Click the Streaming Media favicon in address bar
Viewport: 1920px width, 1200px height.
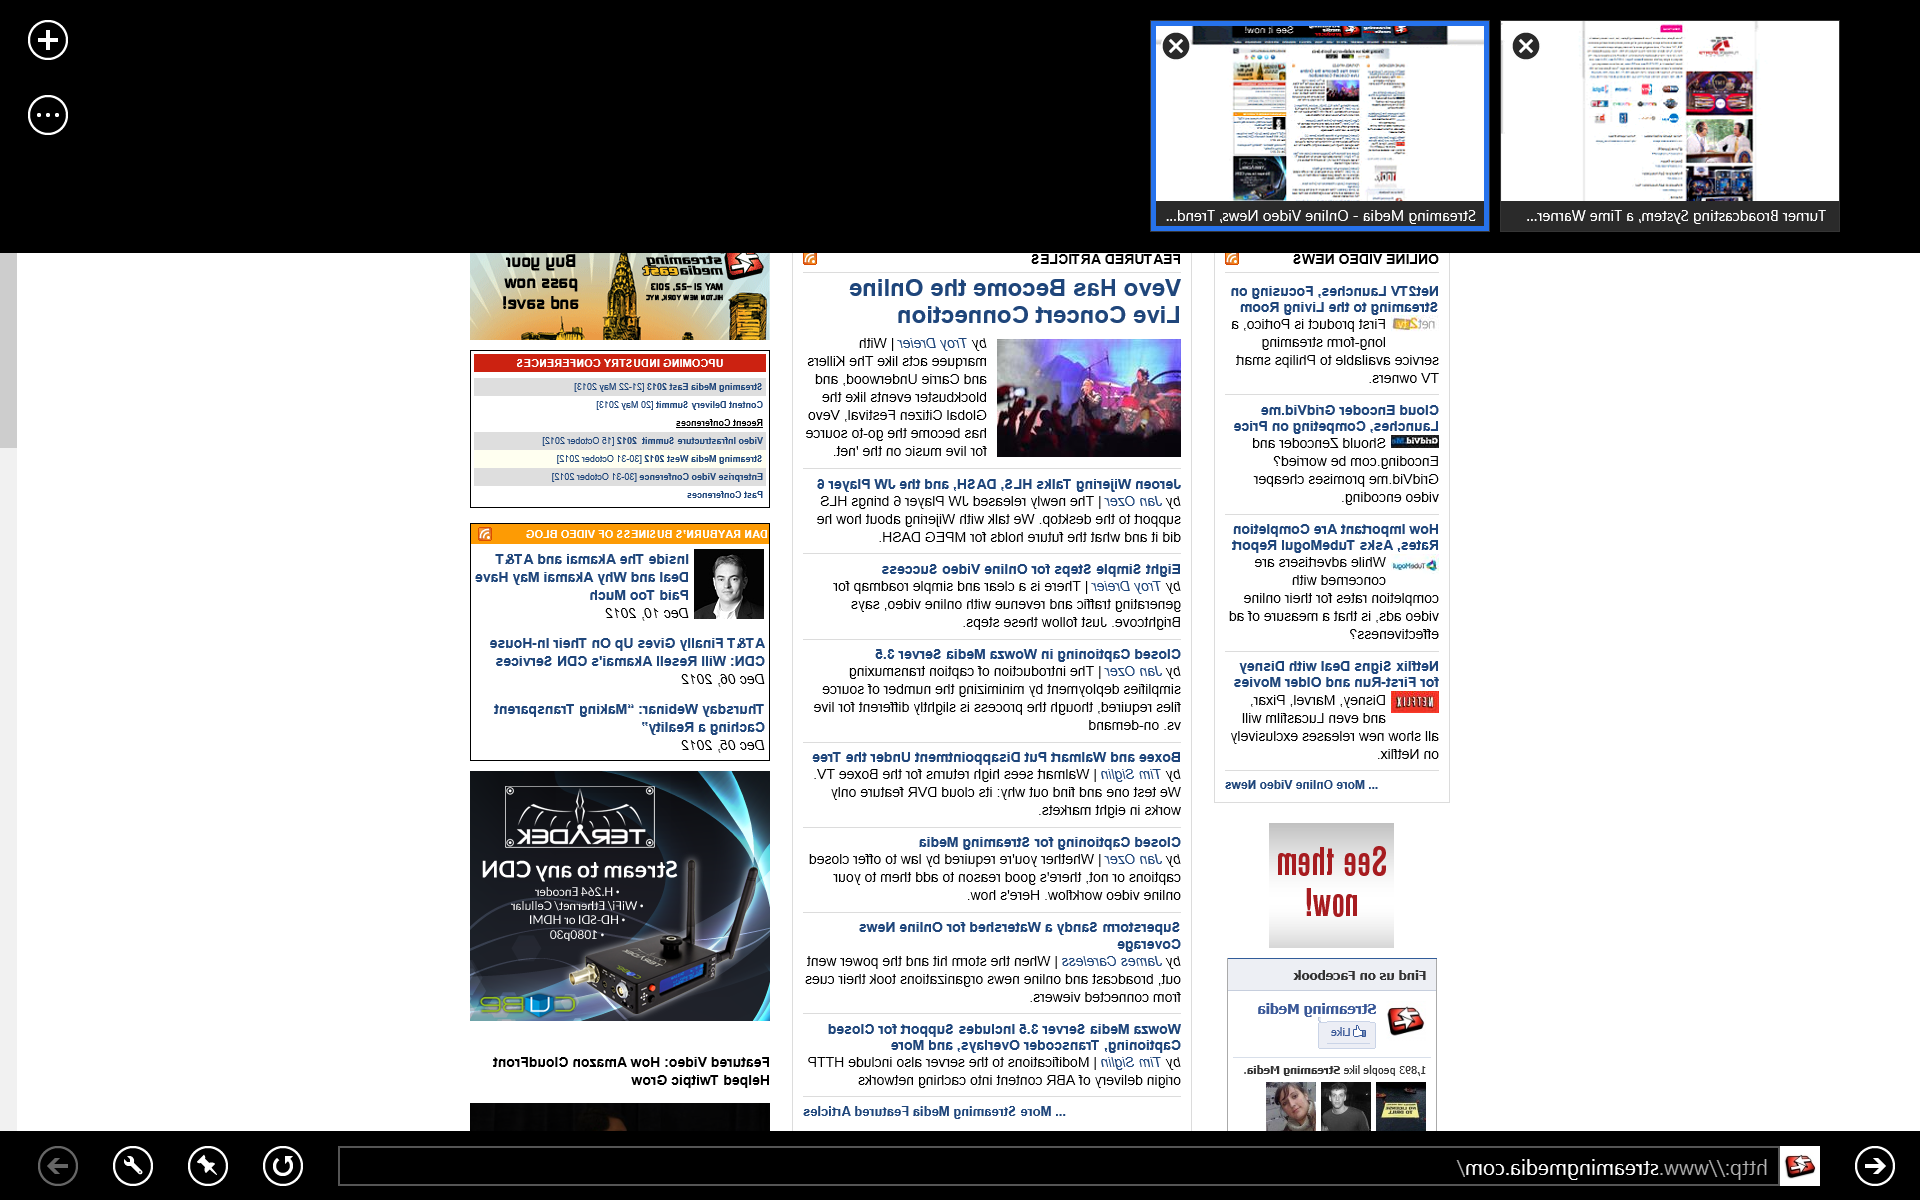click(x=1800, y=1166)
